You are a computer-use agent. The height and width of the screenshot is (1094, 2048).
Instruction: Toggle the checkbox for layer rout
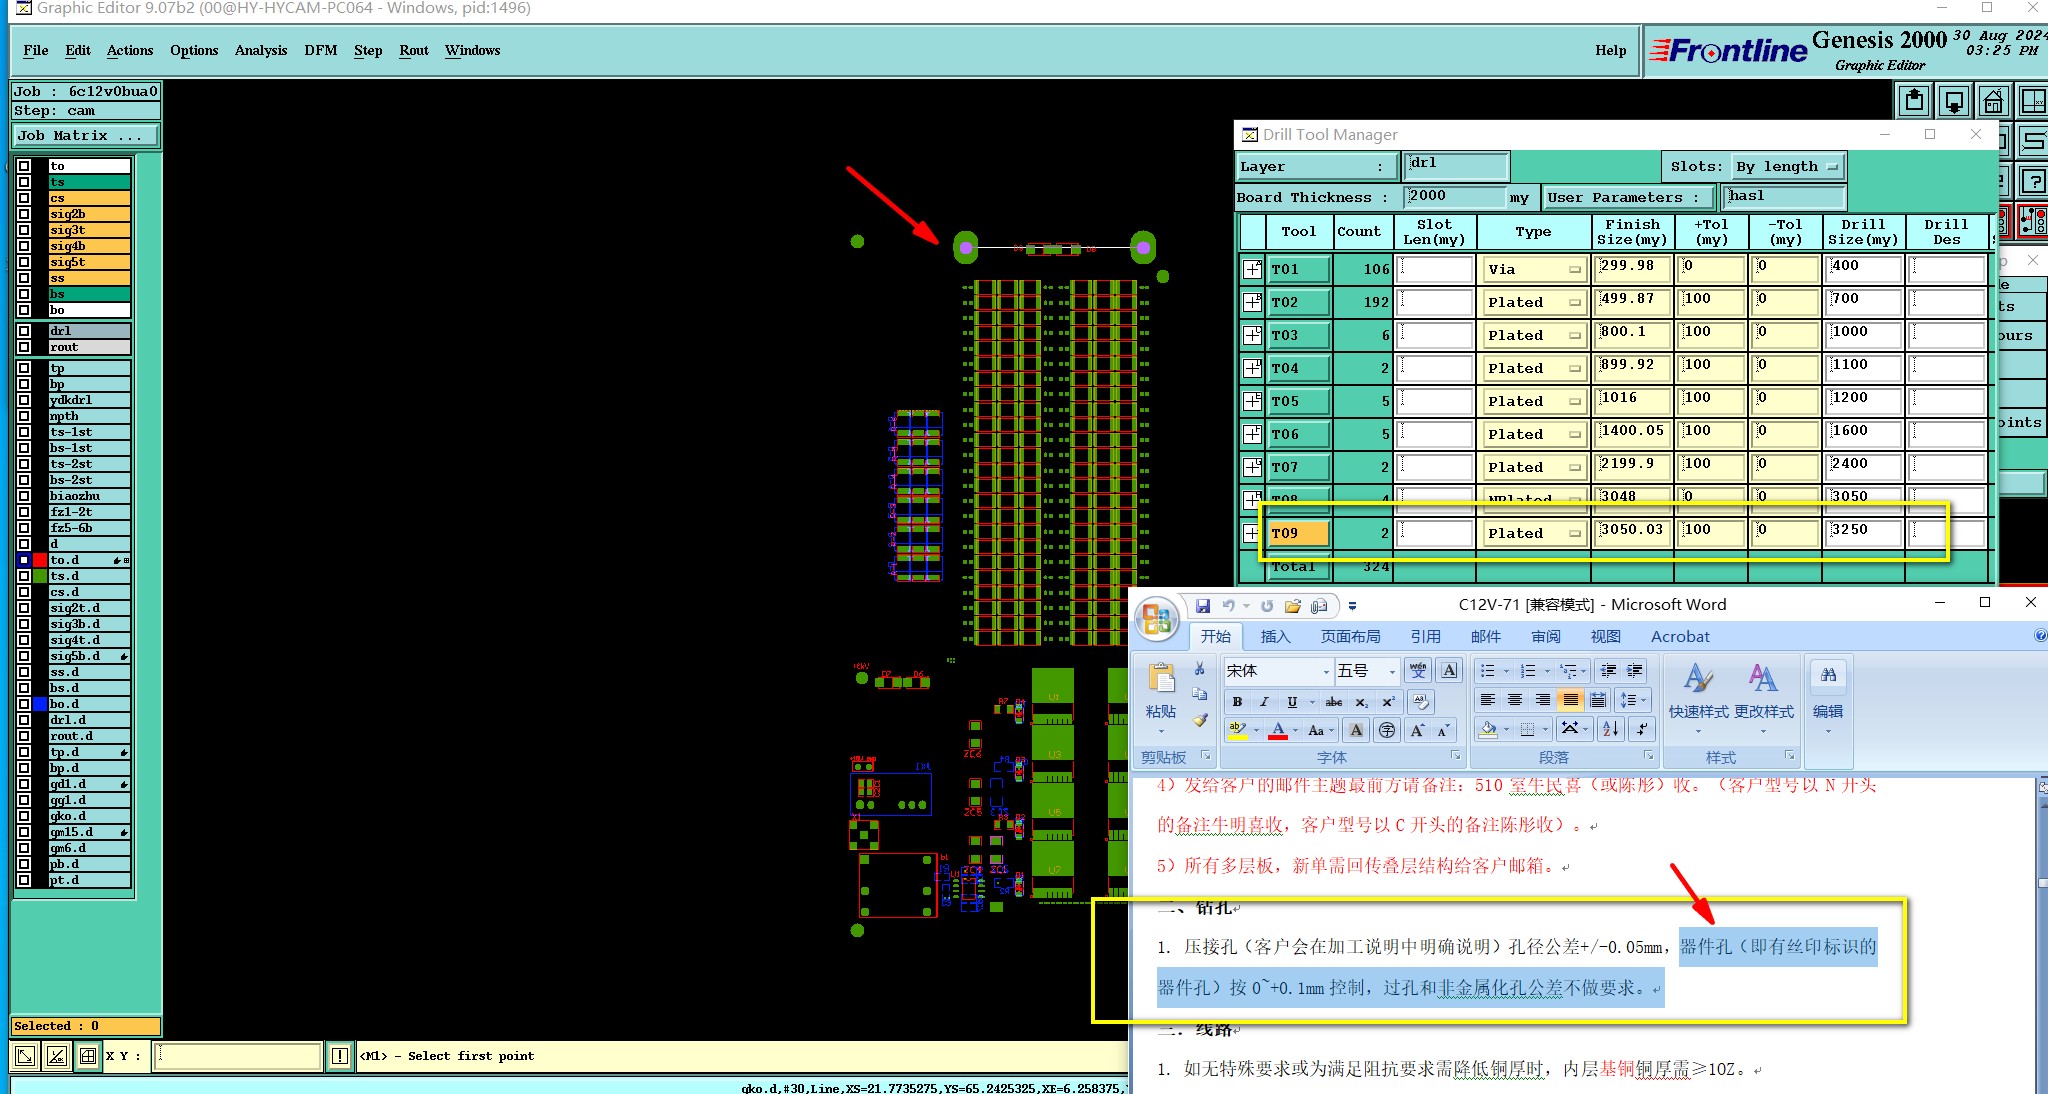[x=24, y=347]
